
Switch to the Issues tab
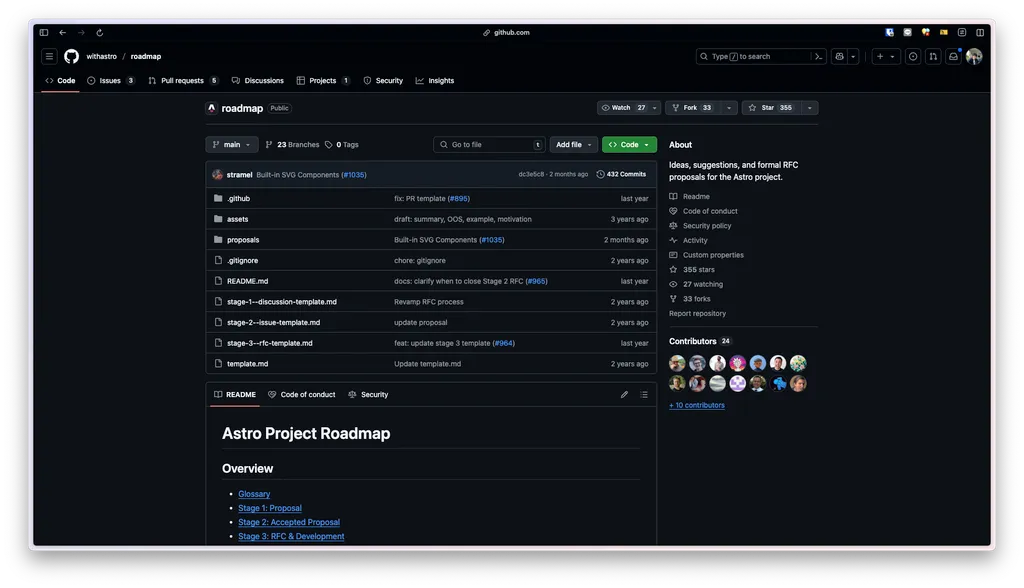click(110, 81)
